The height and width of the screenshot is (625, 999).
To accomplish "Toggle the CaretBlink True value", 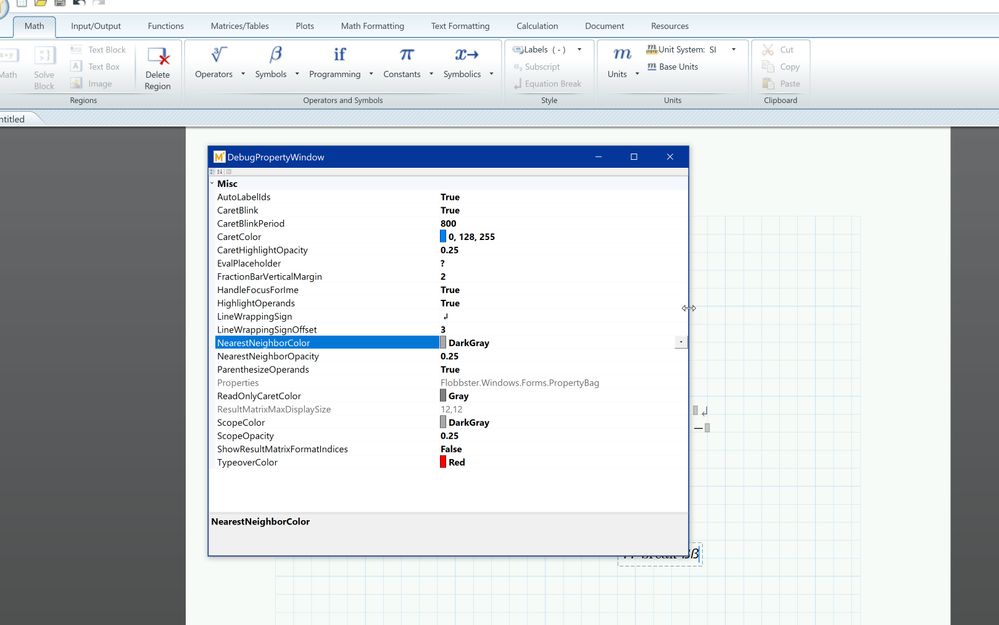I will point(450,211).
